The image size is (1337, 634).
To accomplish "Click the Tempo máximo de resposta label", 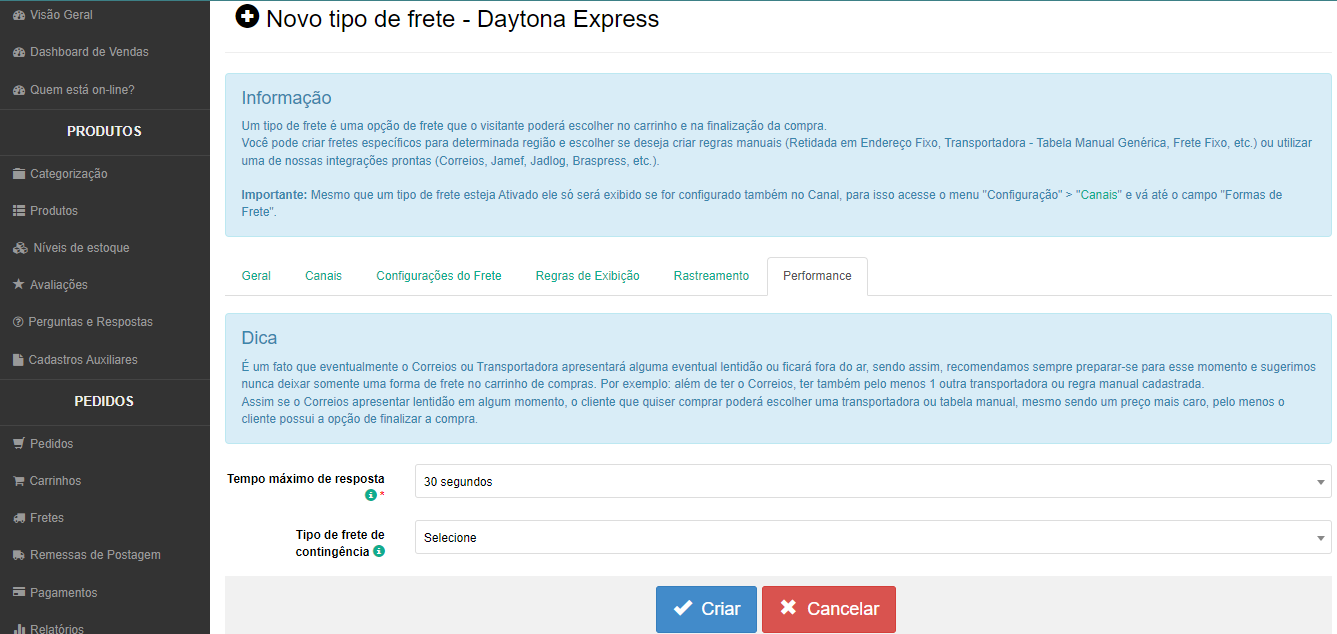I will pyautogui.click(x=306, y=479).
